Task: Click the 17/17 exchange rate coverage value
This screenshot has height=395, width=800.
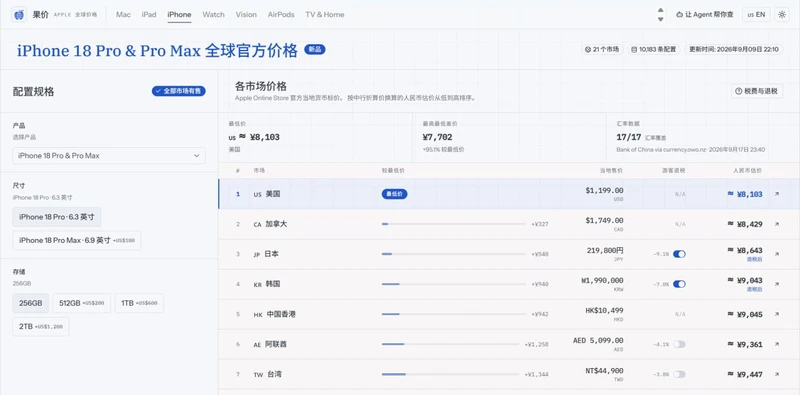Action: (x=629, y=137)
